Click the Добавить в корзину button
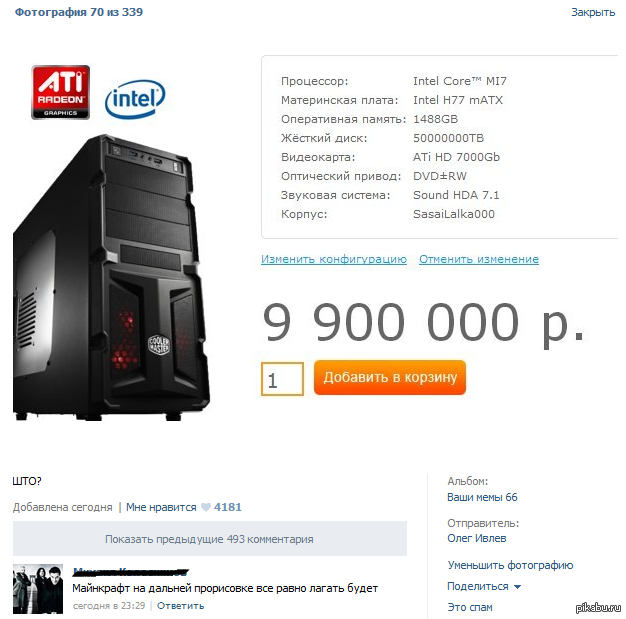The height and width of the screenshot is (619, 626). tap(390, 377)
